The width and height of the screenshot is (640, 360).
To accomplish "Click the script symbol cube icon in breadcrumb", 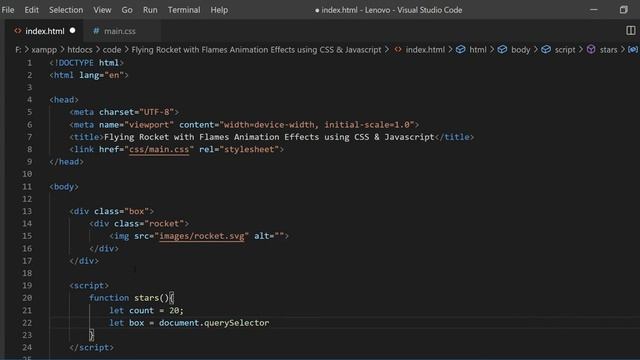I will click(546, 49).
